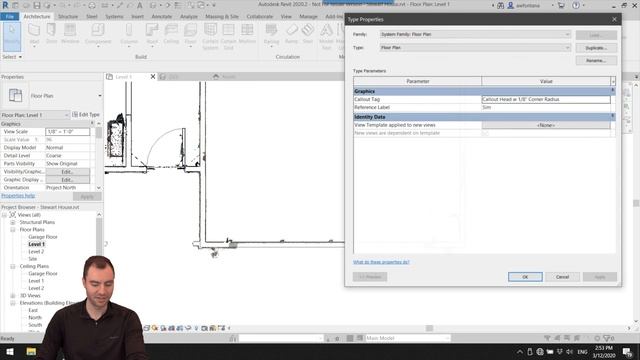Open the Manage ribbon tab
Image resolution: width=640 pixels, height=360 pixels.
pyautogui.click(x=308, y=16)
